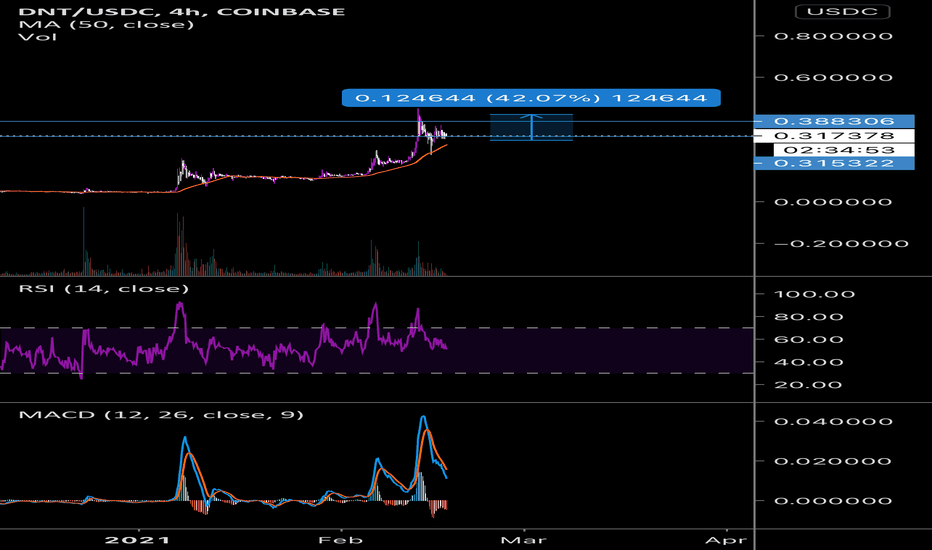Click the 40.00 RSI axis value
This screenshot has width=932, height=550.
[x=808, y=362]
